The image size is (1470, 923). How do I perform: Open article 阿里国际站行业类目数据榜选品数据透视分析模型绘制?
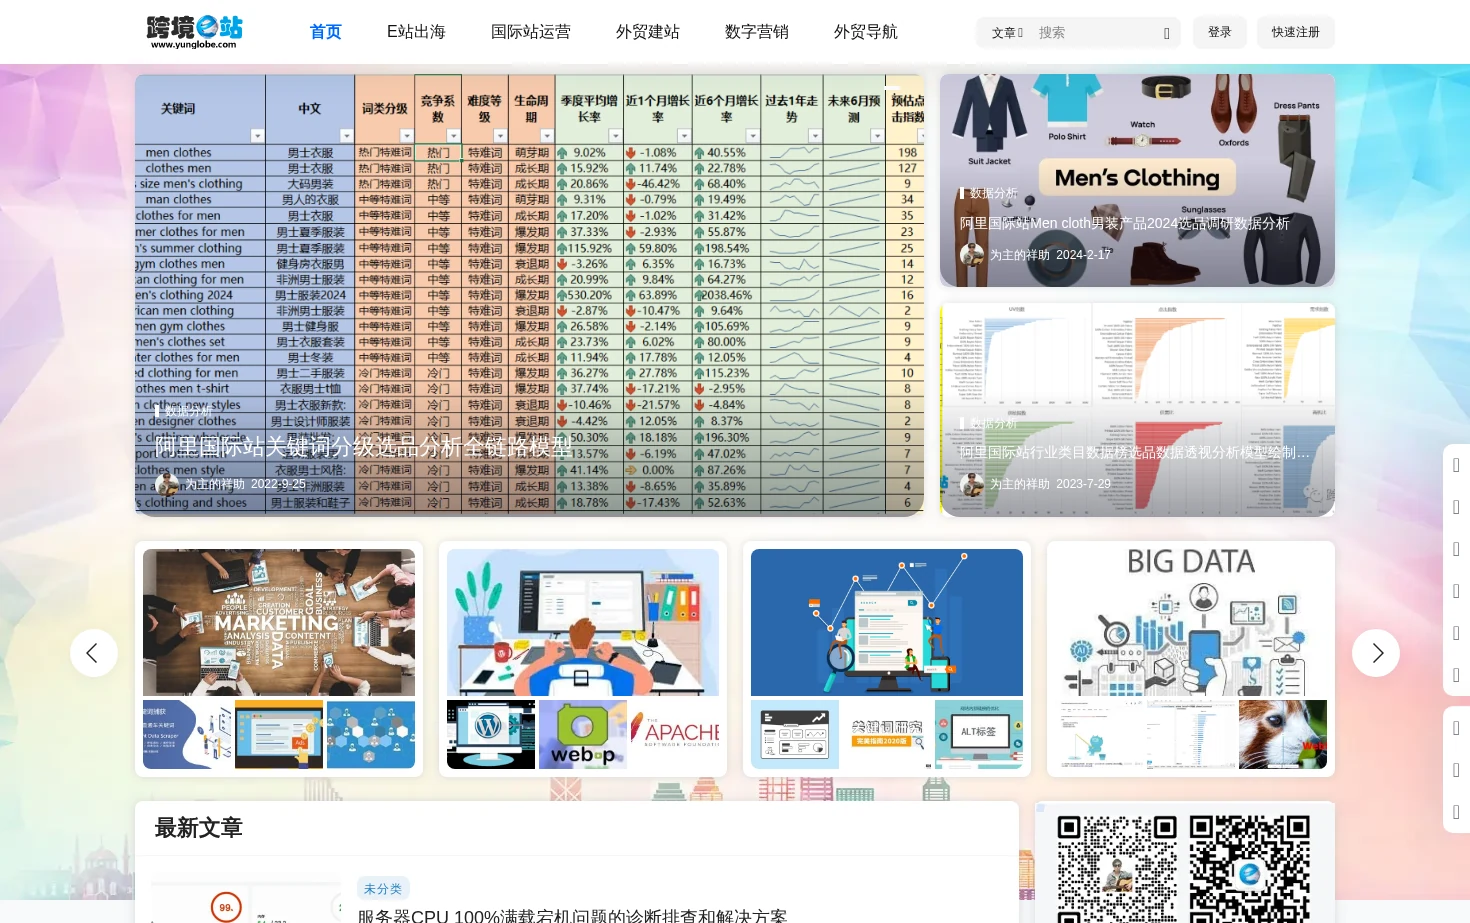(x=1134, y=452)
